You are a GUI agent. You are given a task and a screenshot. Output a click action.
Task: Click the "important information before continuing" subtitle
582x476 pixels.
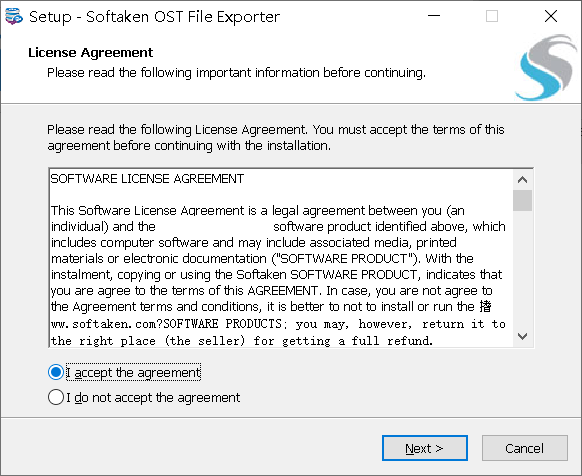[x=311, y=72]
